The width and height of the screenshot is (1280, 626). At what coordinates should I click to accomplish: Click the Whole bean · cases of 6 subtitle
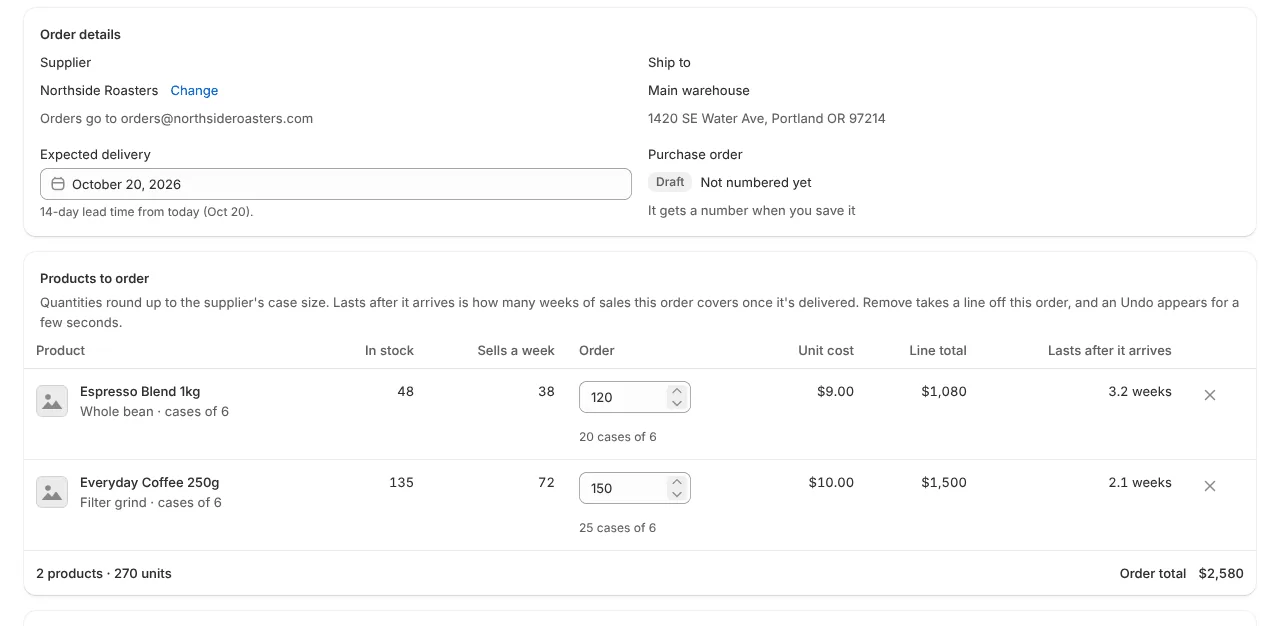pyautogui.click(x=154, y=411)
